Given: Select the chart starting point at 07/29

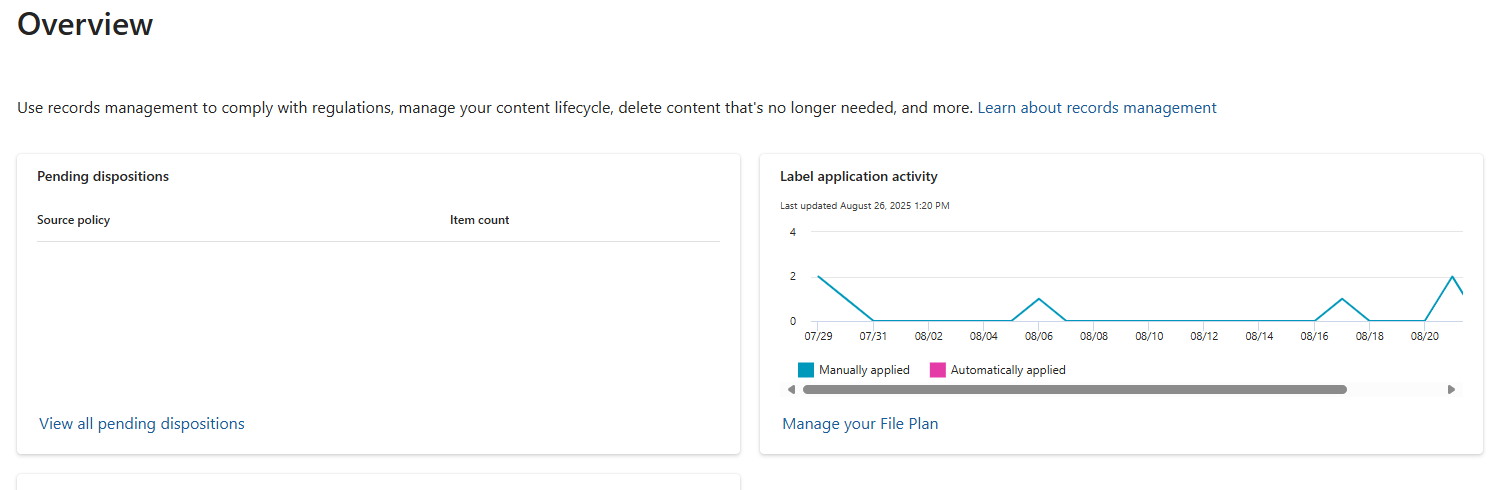Looking at the screenshot, I should click(x=818, y=276).
